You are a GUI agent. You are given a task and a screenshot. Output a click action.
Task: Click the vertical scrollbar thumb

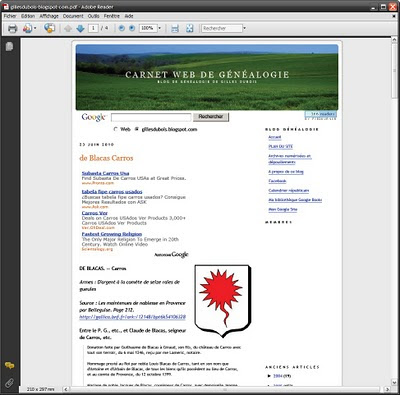(x=394, y=71)
